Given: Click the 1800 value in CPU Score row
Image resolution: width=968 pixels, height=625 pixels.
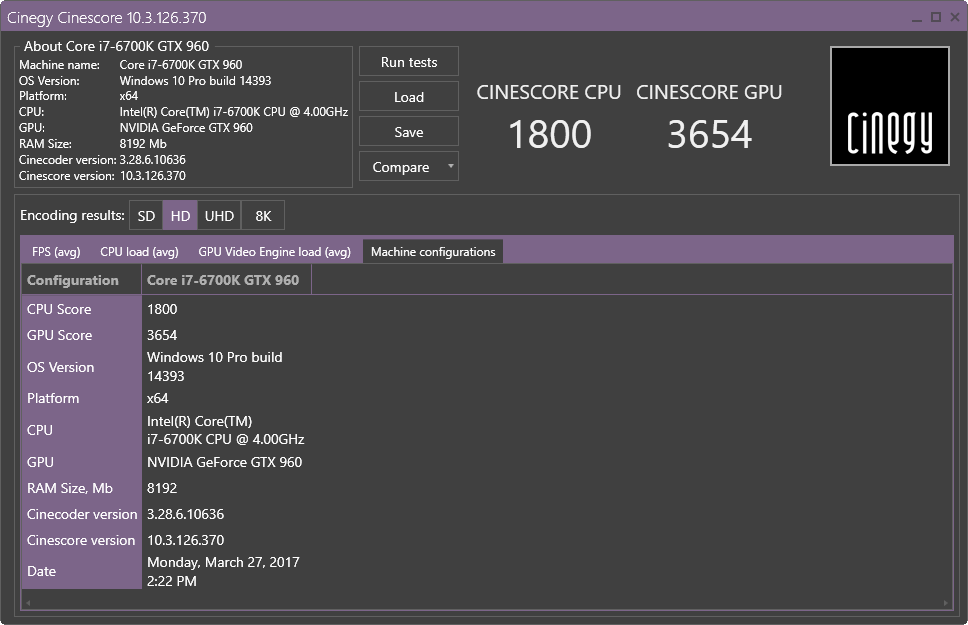Looking at the screenshot, I should pyautogui.click(x=162, y=309).
